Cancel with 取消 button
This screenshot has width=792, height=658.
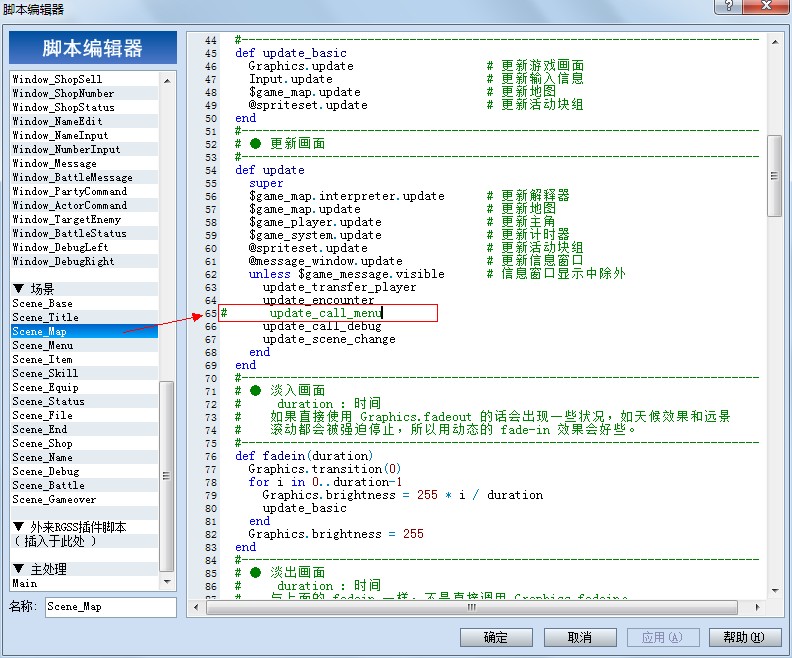(x=579, y=637)
